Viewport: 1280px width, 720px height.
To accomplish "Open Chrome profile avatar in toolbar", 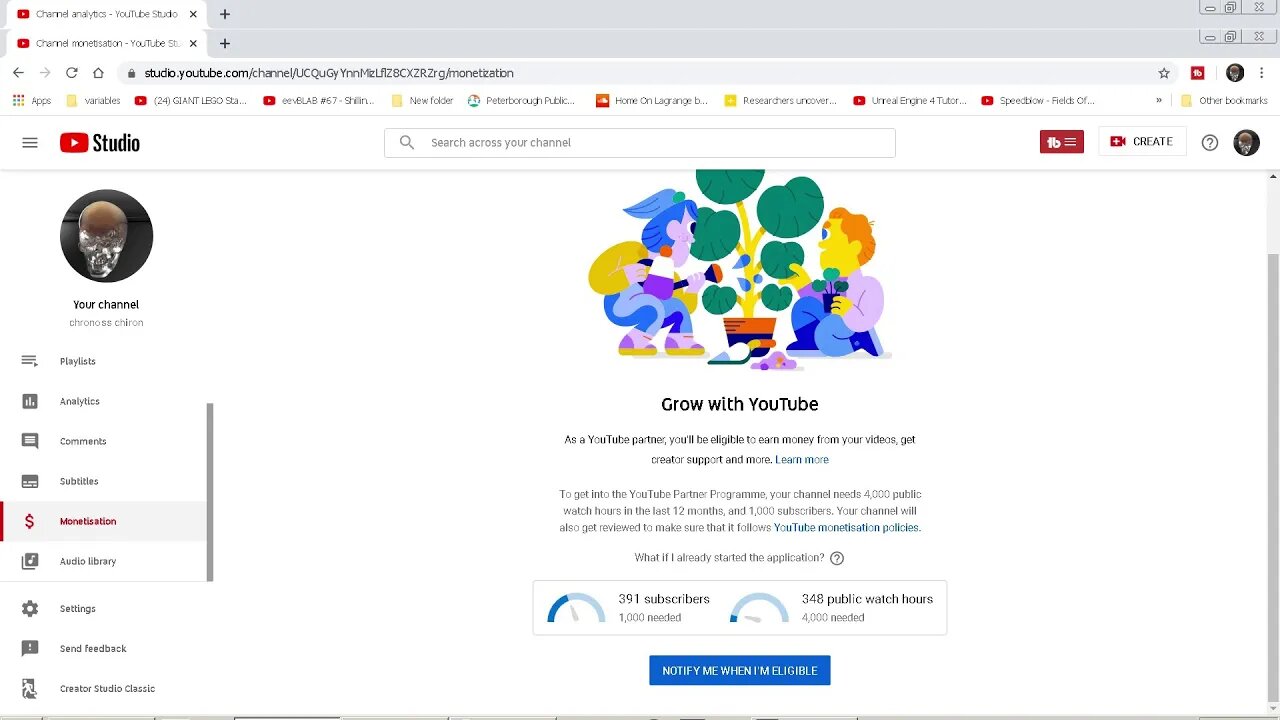I will tap(1235, 73).
